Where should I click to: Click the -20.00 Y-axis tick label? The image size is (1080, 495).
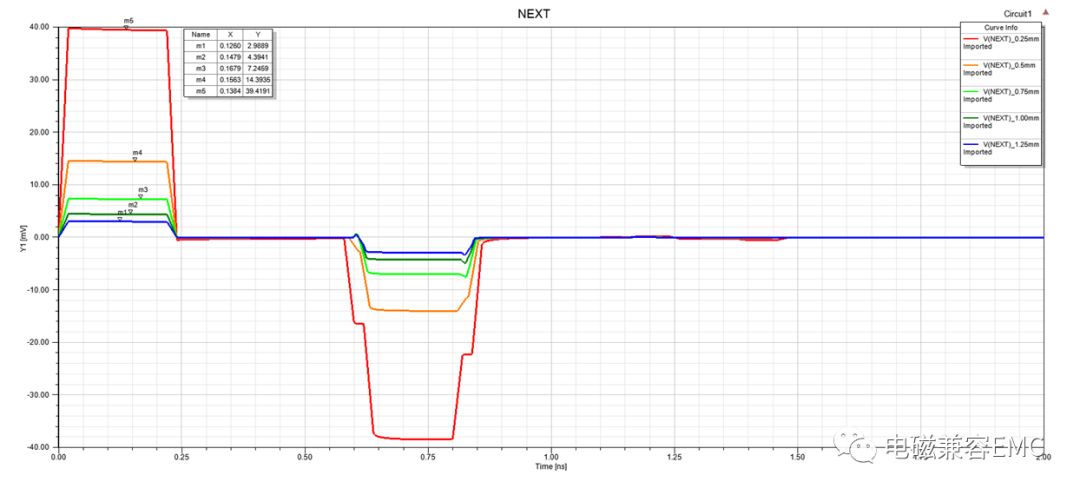[x=37, y=342]
